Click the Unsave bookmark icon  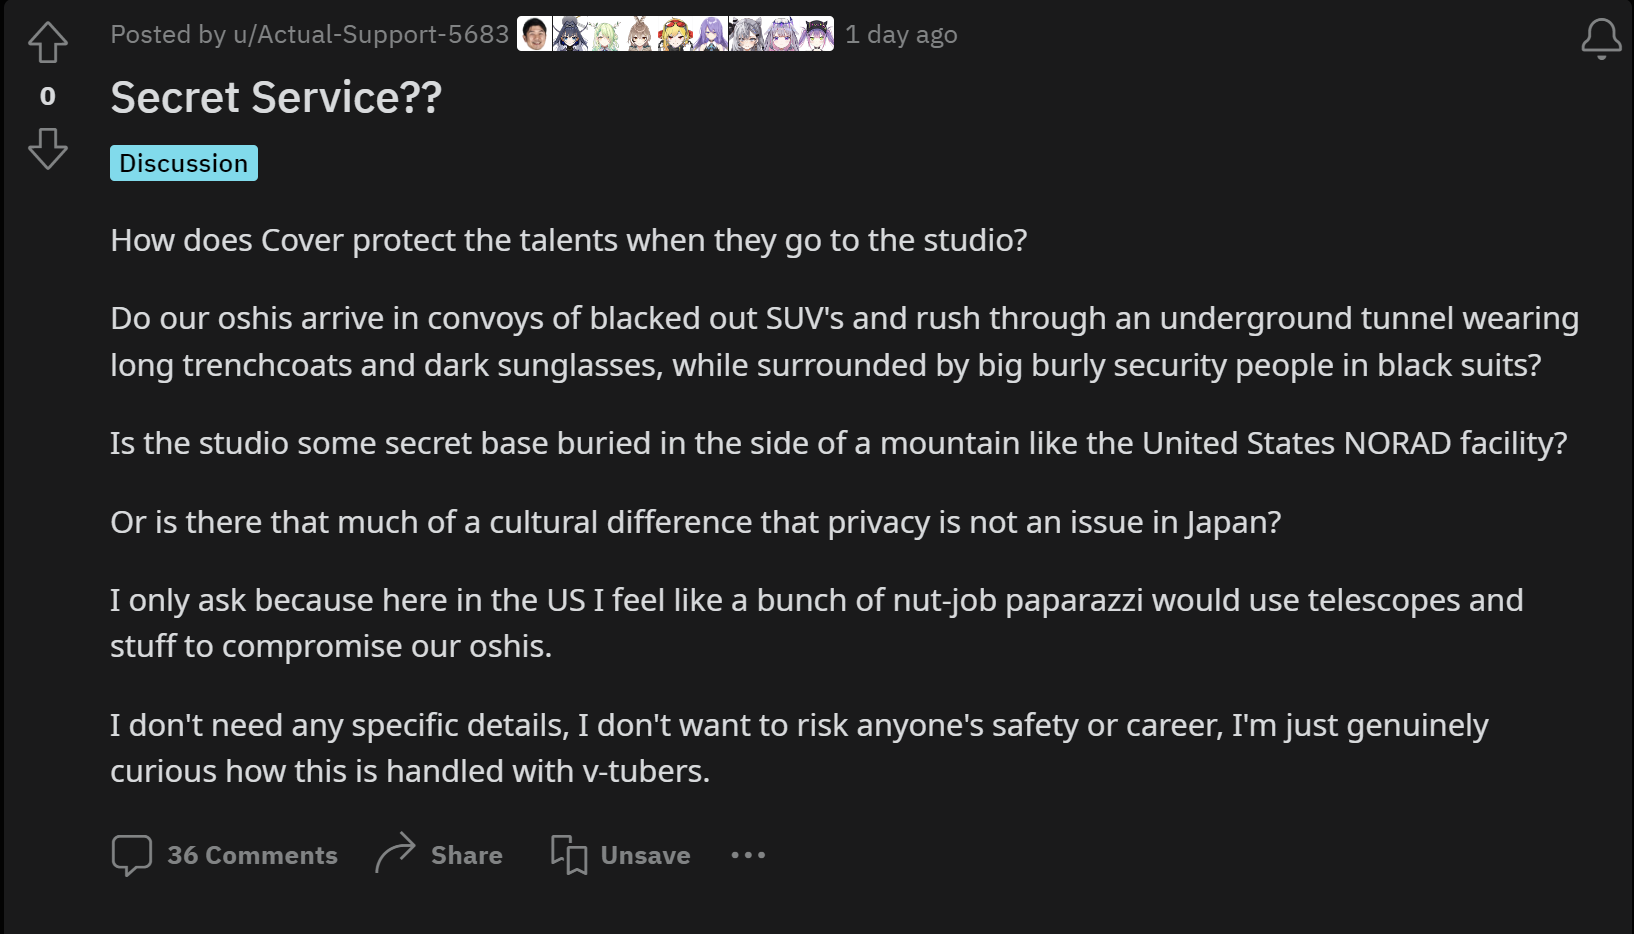[x=569, y=855]
